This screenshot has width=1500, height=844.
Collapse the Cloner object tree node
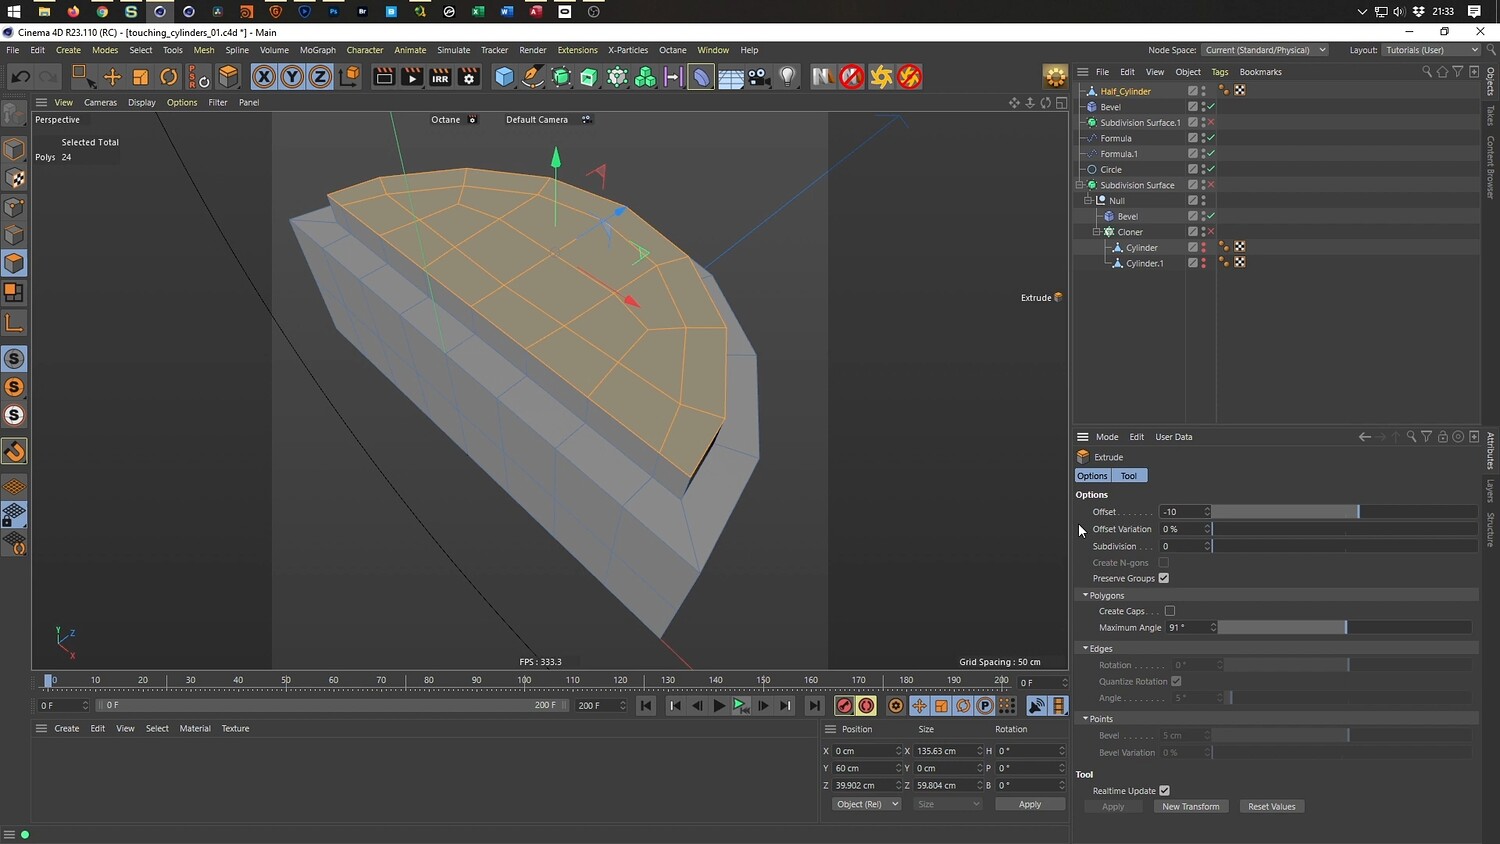coord(1096,232)
